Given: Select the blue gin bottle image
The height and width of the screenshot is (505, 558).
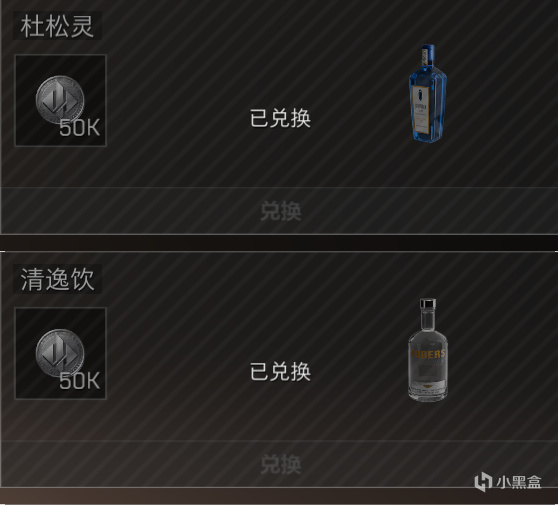Looking at the screenshot, I should pyautogui.click(x=427, y=93).
